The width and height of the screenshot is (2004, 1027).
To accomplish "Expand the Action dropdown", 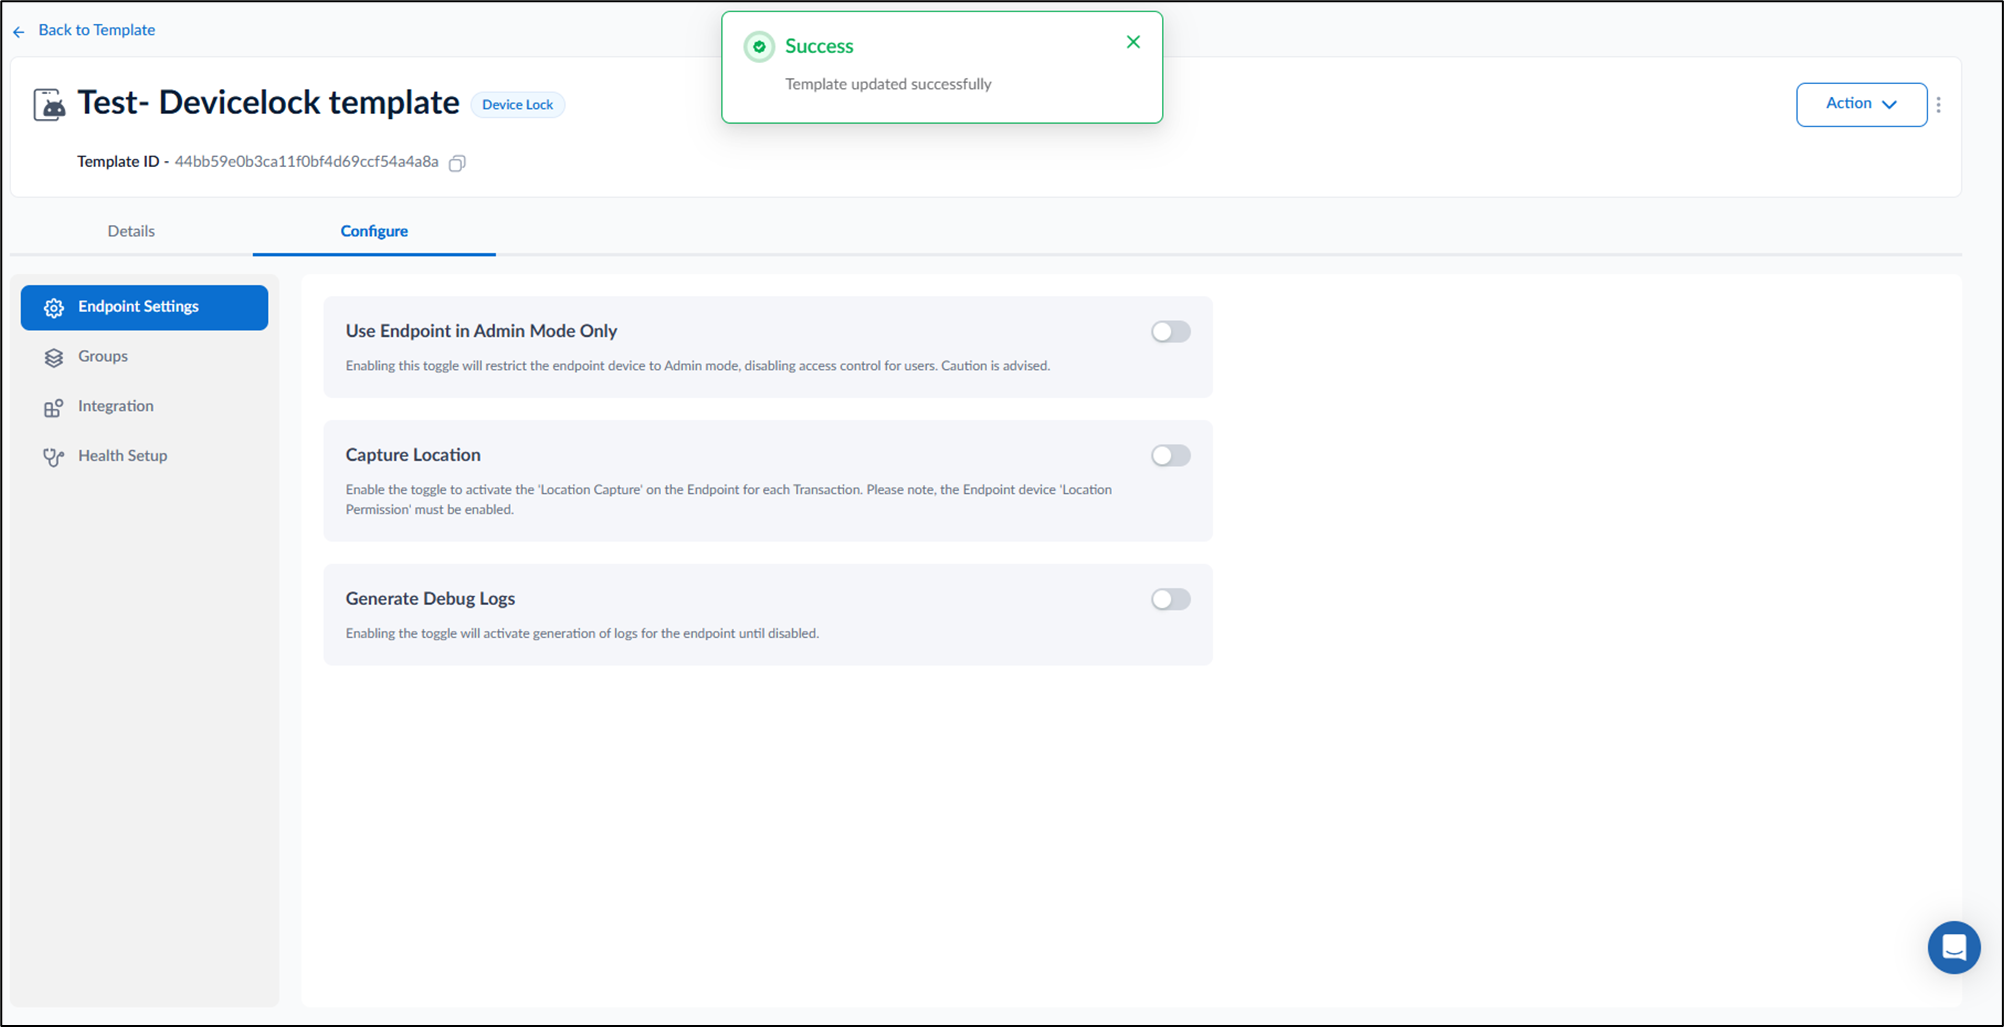I will coord(1861,104).
